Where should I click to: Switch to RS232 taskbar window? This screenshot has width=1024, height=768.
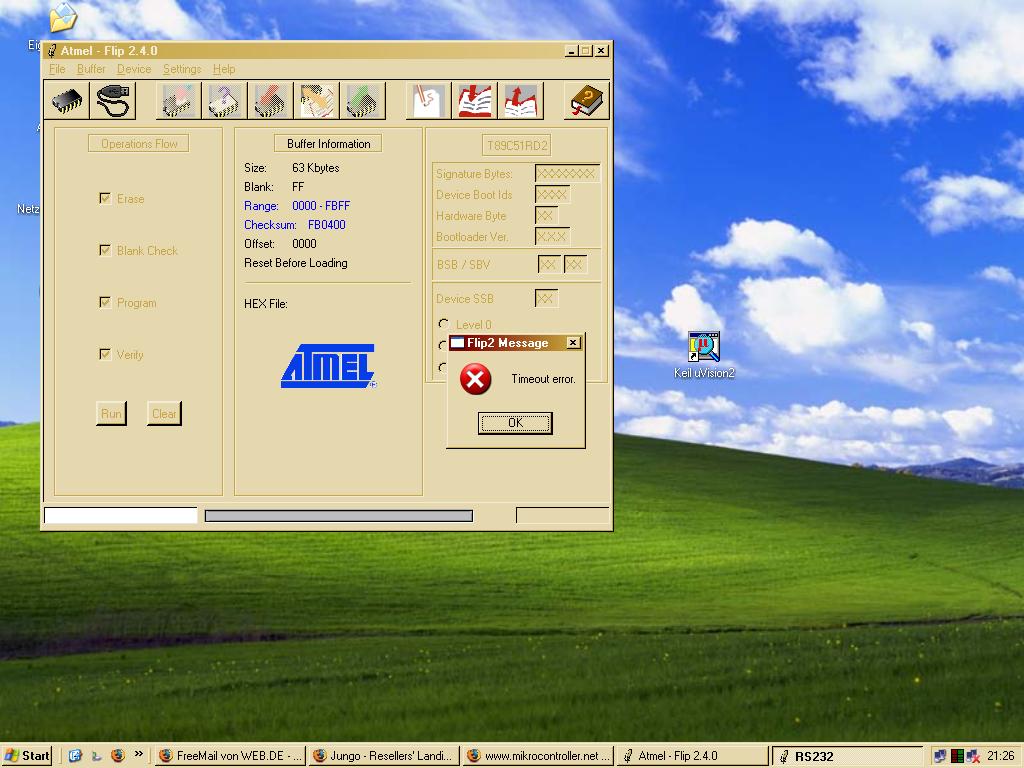(847, 756)
